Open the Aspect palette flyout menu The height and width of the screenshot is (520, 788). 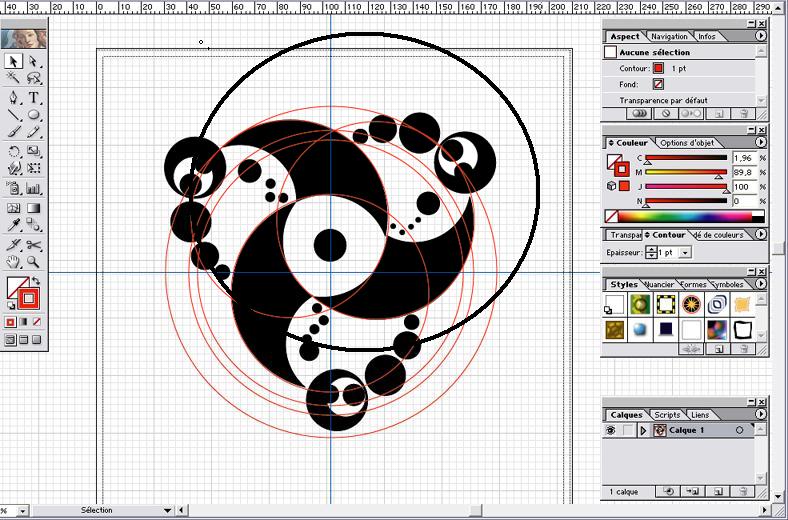760,36
